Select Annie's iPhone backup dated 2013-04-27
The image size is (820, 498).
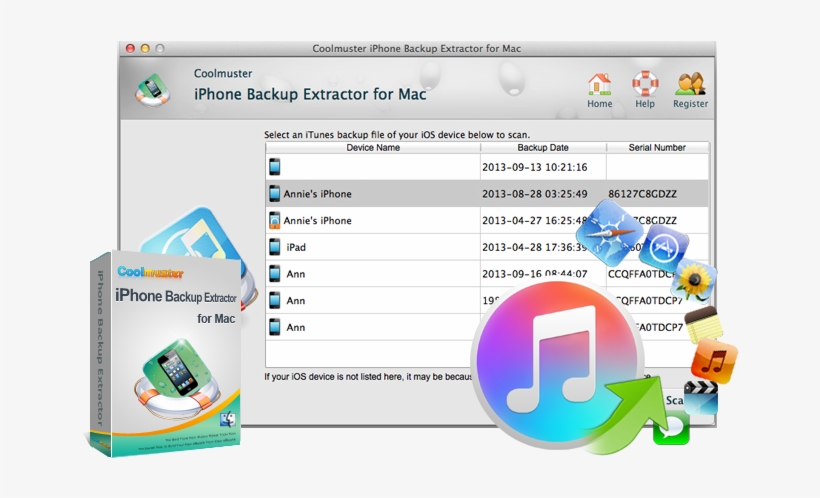click(x=487, y=220)
